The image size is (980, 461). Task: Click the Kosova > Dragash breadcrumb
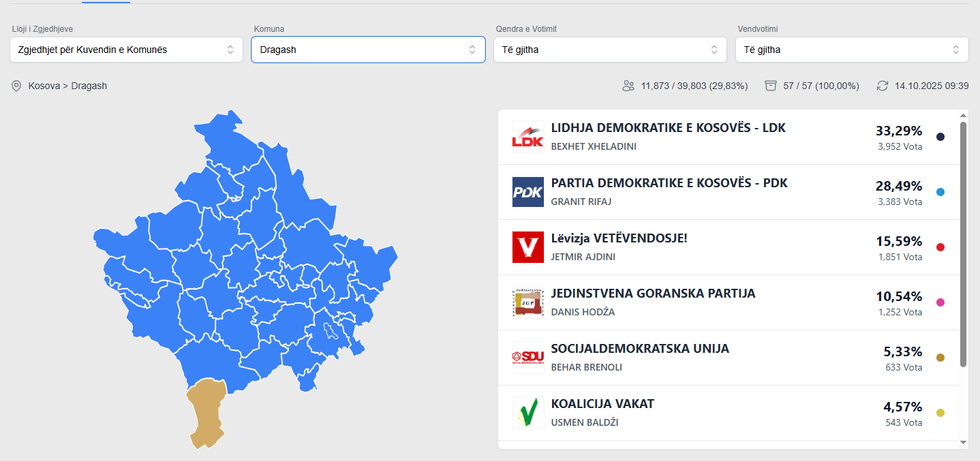(67, 86)
